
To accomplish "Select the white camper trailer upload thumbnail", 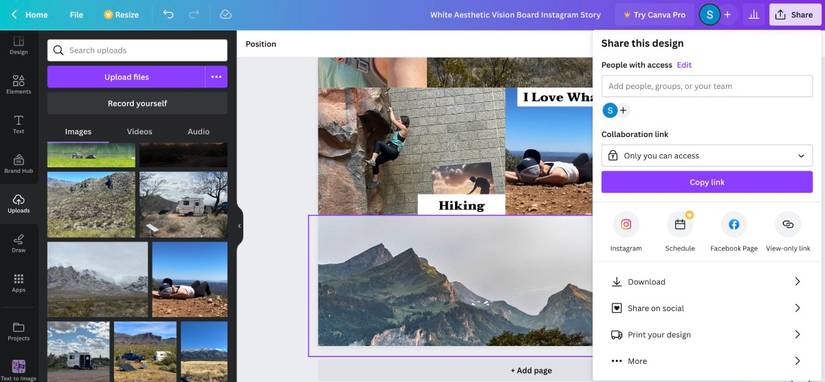I will coord(184,205).
